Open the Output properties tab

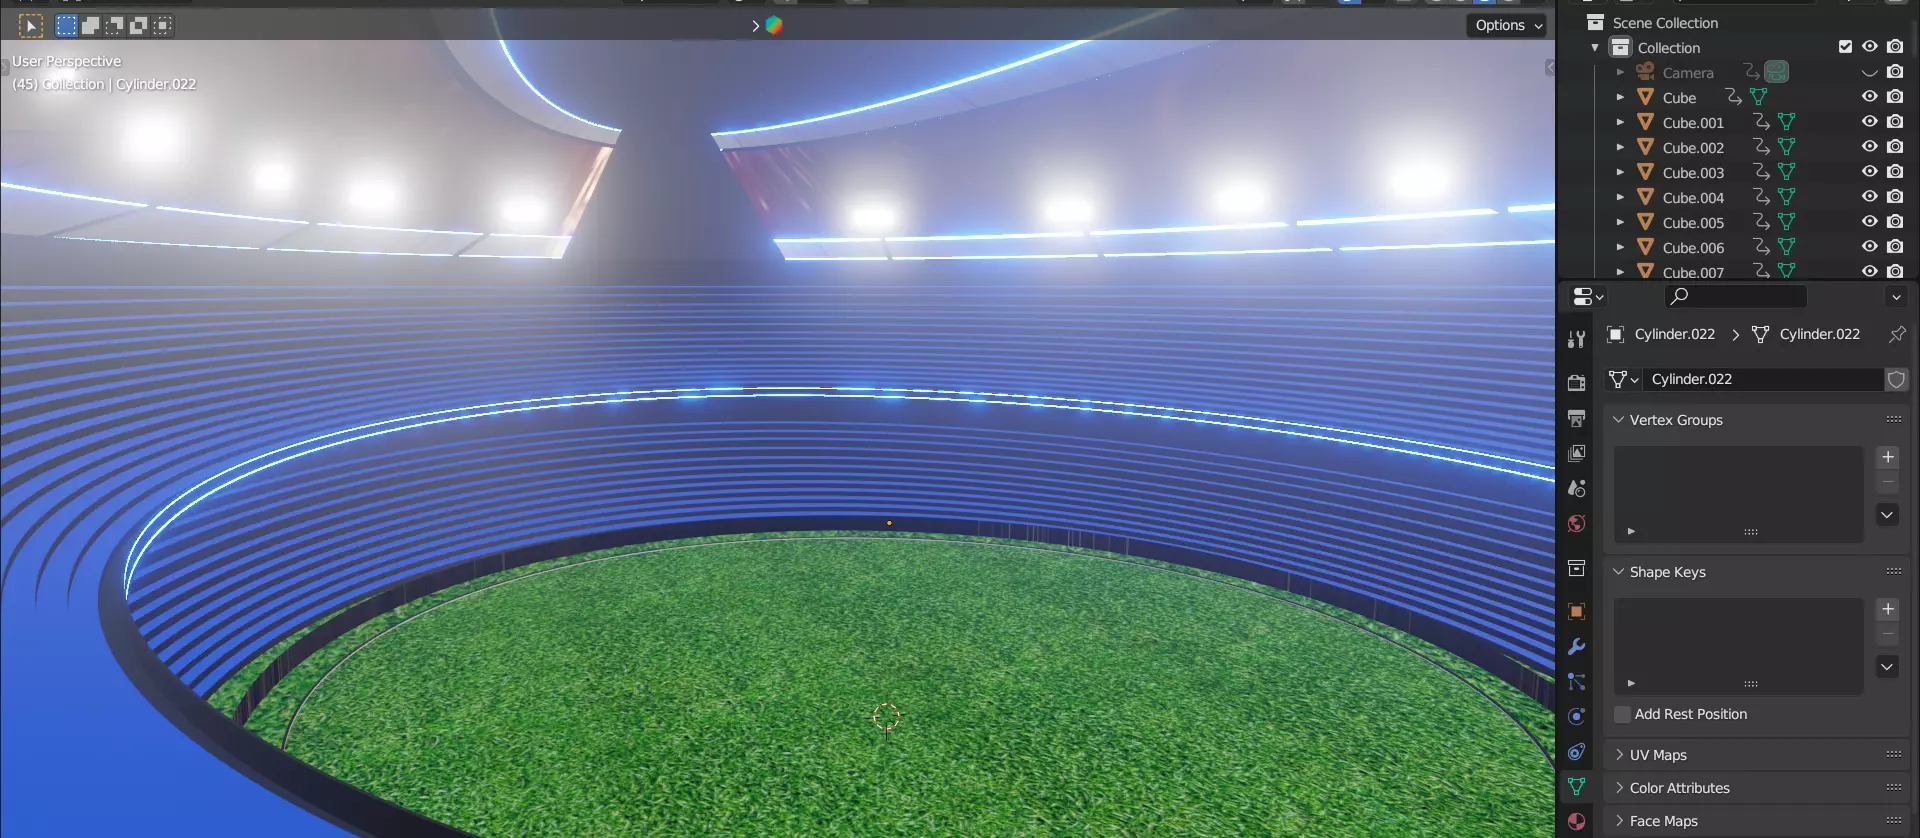[1577, 418]
